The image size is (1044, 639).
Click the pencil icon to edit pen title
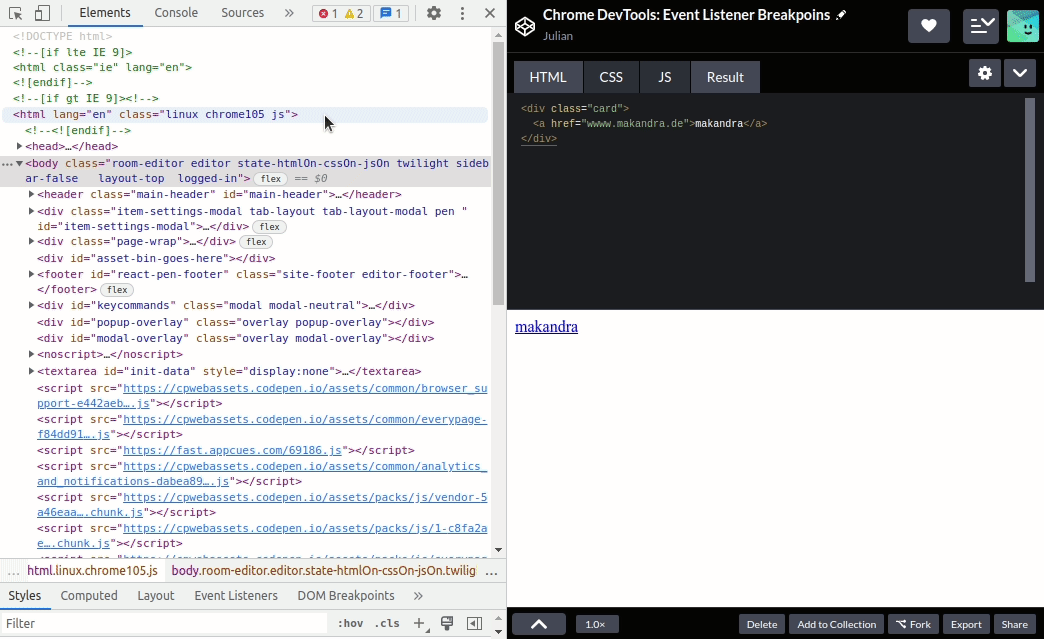841,16
